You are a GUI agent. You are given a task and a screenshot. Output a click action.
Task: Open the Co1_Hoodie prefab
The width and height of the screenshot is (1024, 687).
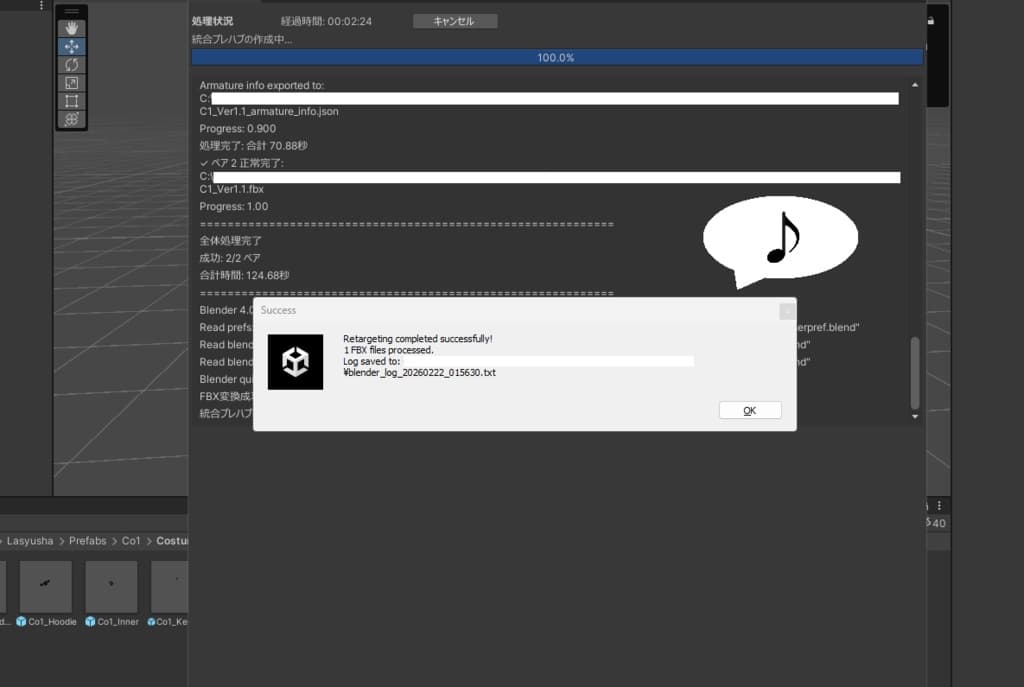[46, 586]
